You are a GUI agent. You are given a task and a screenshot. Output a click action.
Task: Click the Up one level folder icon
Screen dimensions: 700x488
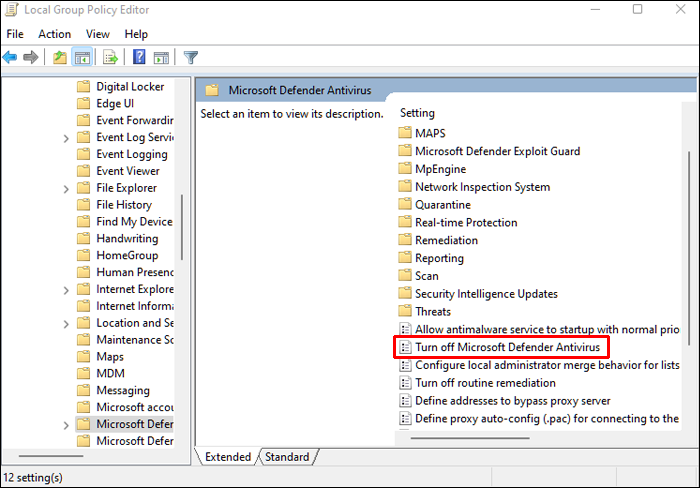[60, 57]
